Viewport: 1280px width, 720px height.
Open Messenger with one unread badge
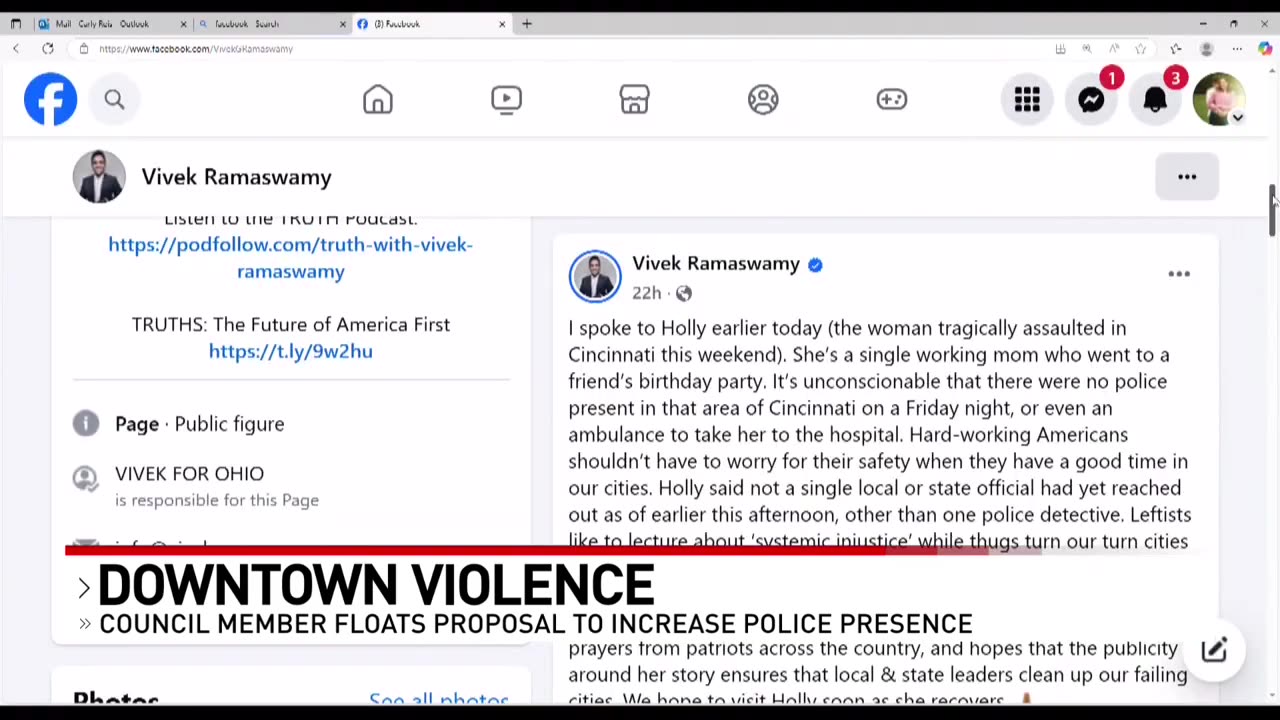(1091, 99)
